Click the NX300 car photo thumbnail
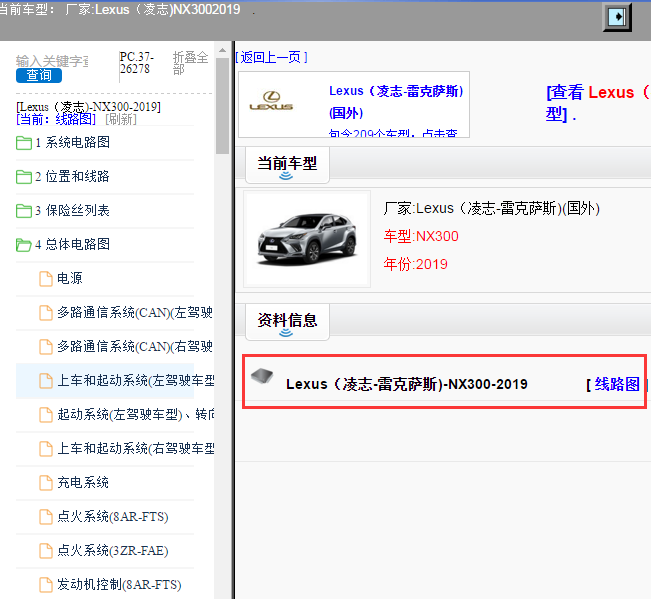The width and height of the screenshot is (651, 599). coord(307,239)
